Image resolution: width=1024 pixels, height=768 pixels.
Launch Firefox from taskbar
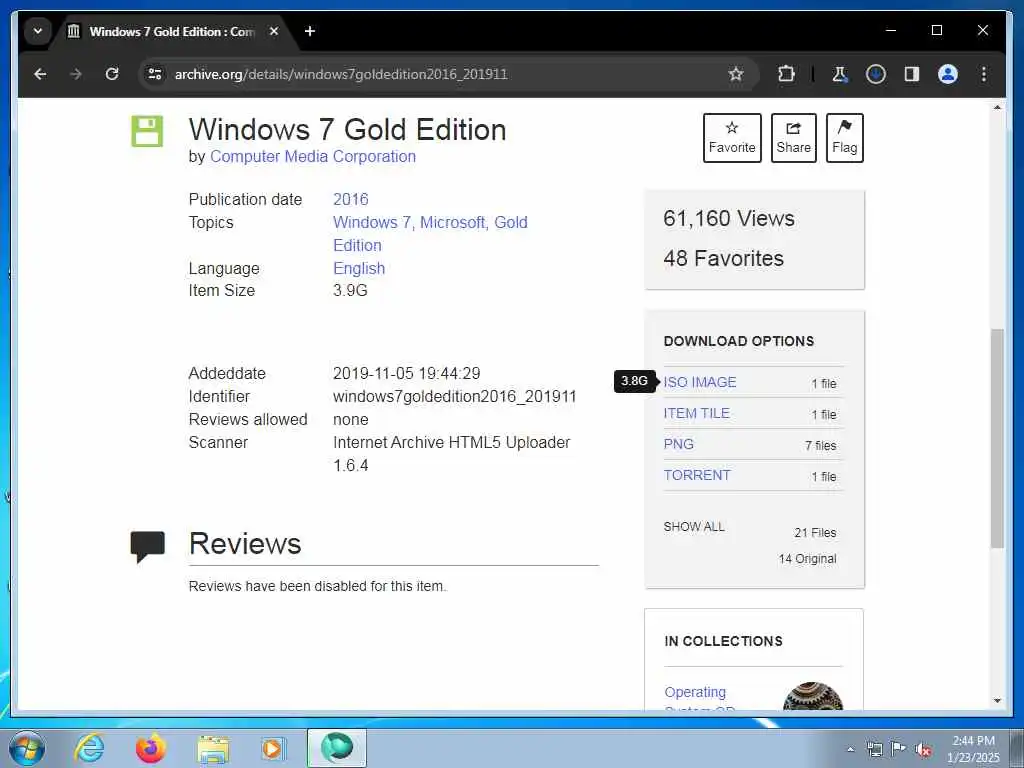pyautogui.click(x=151, y=748)
